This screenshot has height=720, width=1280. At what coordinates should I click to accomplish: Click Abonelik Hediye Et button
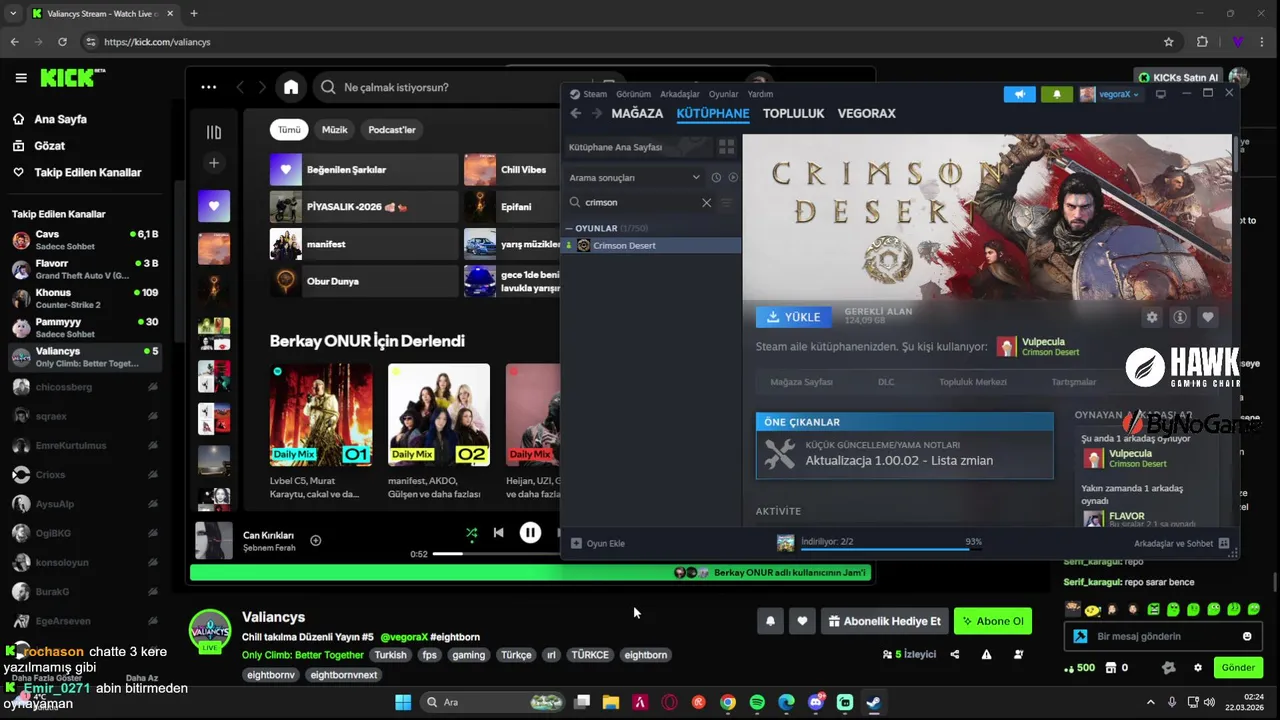click(x=884, y=621)
